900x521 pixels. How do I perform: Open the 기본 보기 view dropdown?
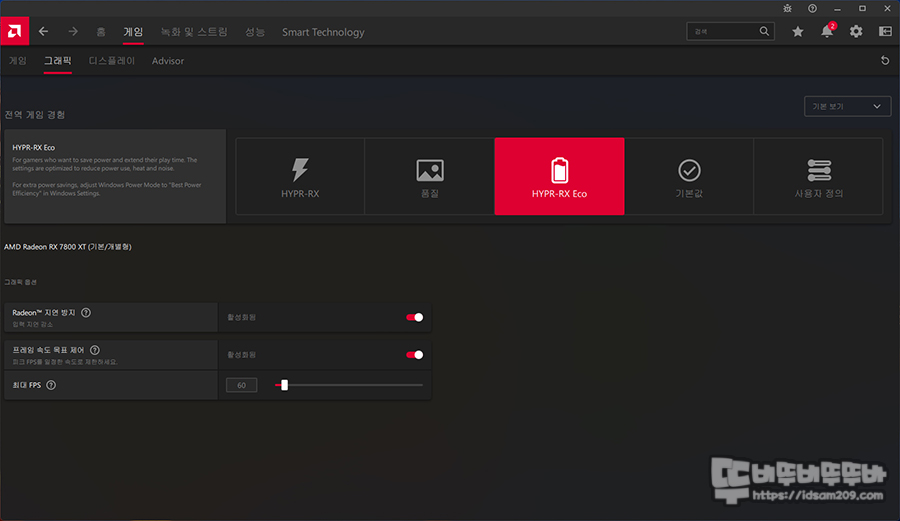click(847, 106)
